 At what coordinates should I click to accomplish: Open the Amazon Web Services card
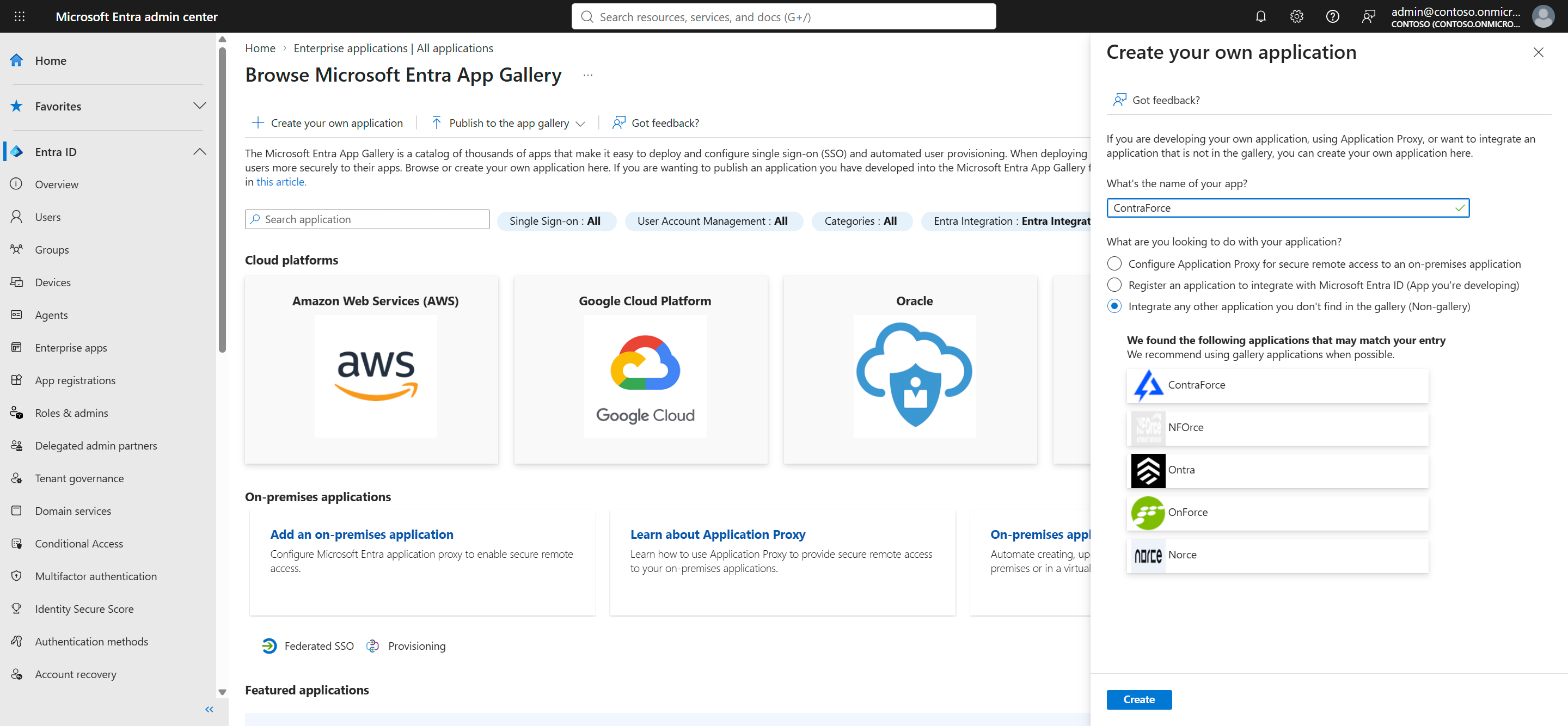click(x=372, y=370)
